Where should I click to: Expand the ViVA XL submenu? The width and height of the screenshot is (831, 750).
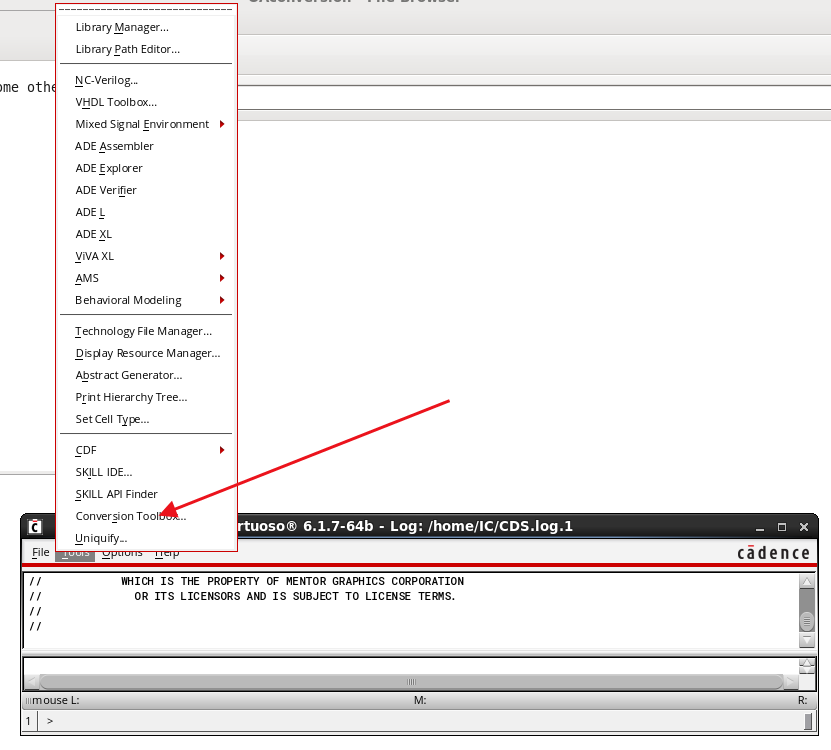coord(96,256)
